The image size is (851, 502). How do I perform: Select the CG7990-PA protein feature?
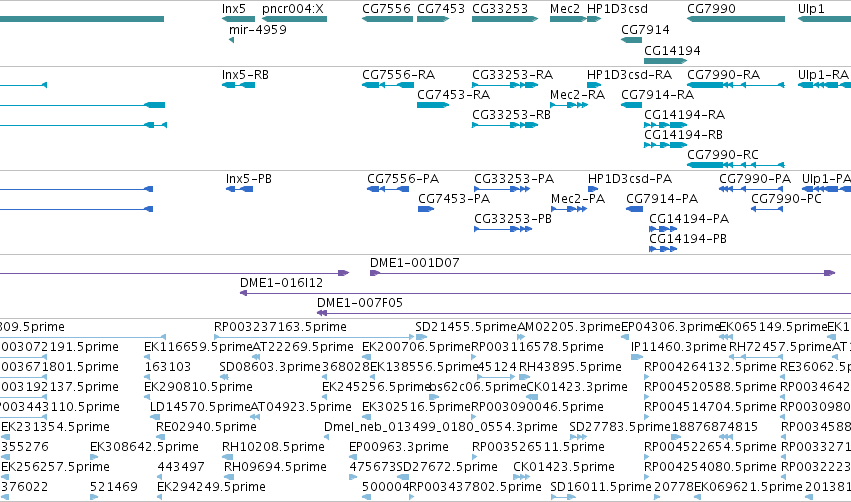[751, 189]
